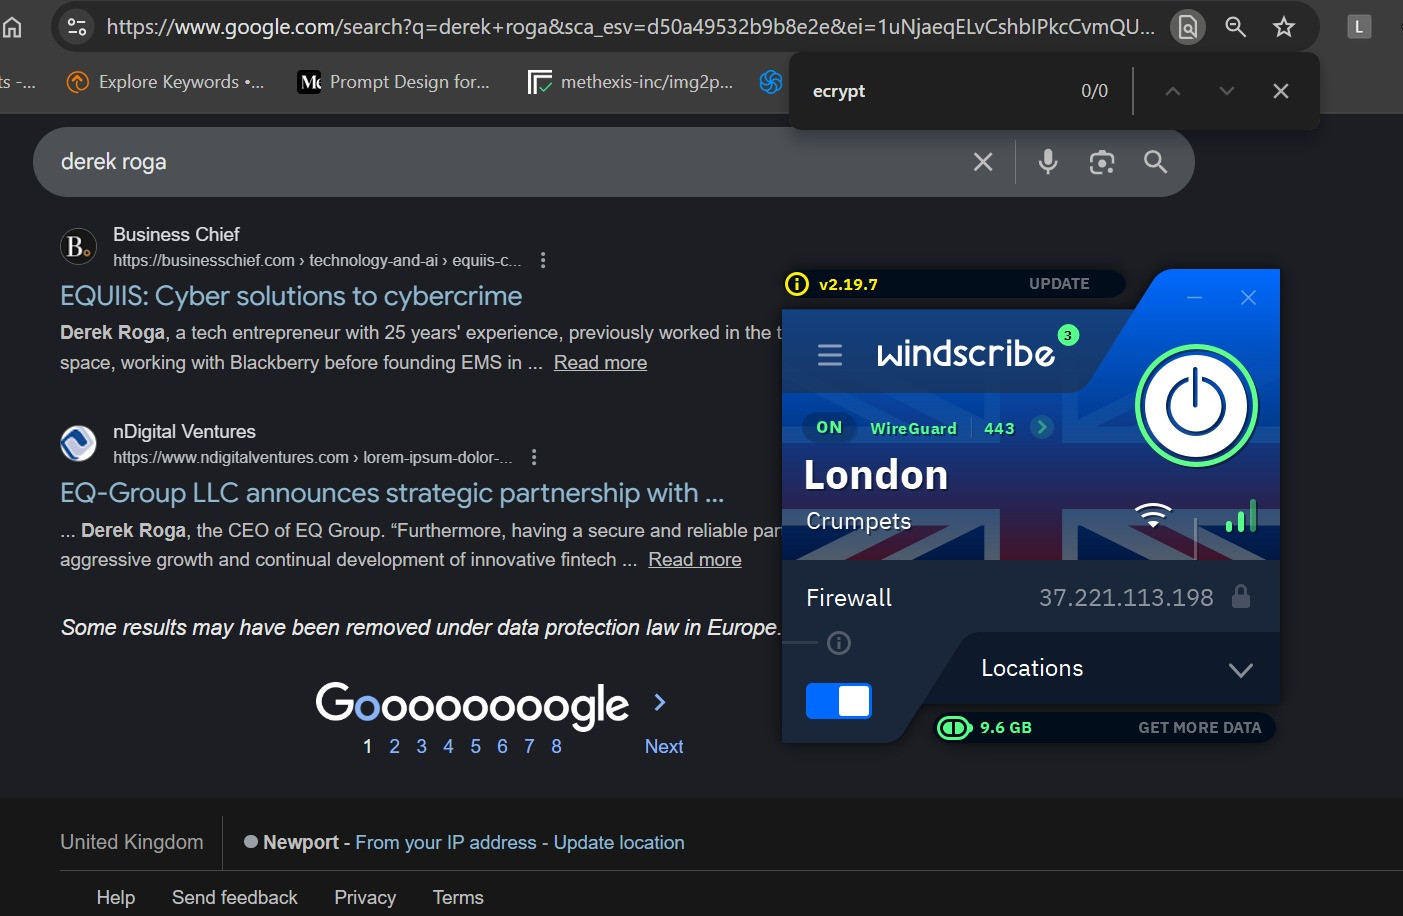Viewport: 1403px width, 916px height.
Task: Click Read more on nDigital Ventures snippet
Action: (x=695, y=560)
